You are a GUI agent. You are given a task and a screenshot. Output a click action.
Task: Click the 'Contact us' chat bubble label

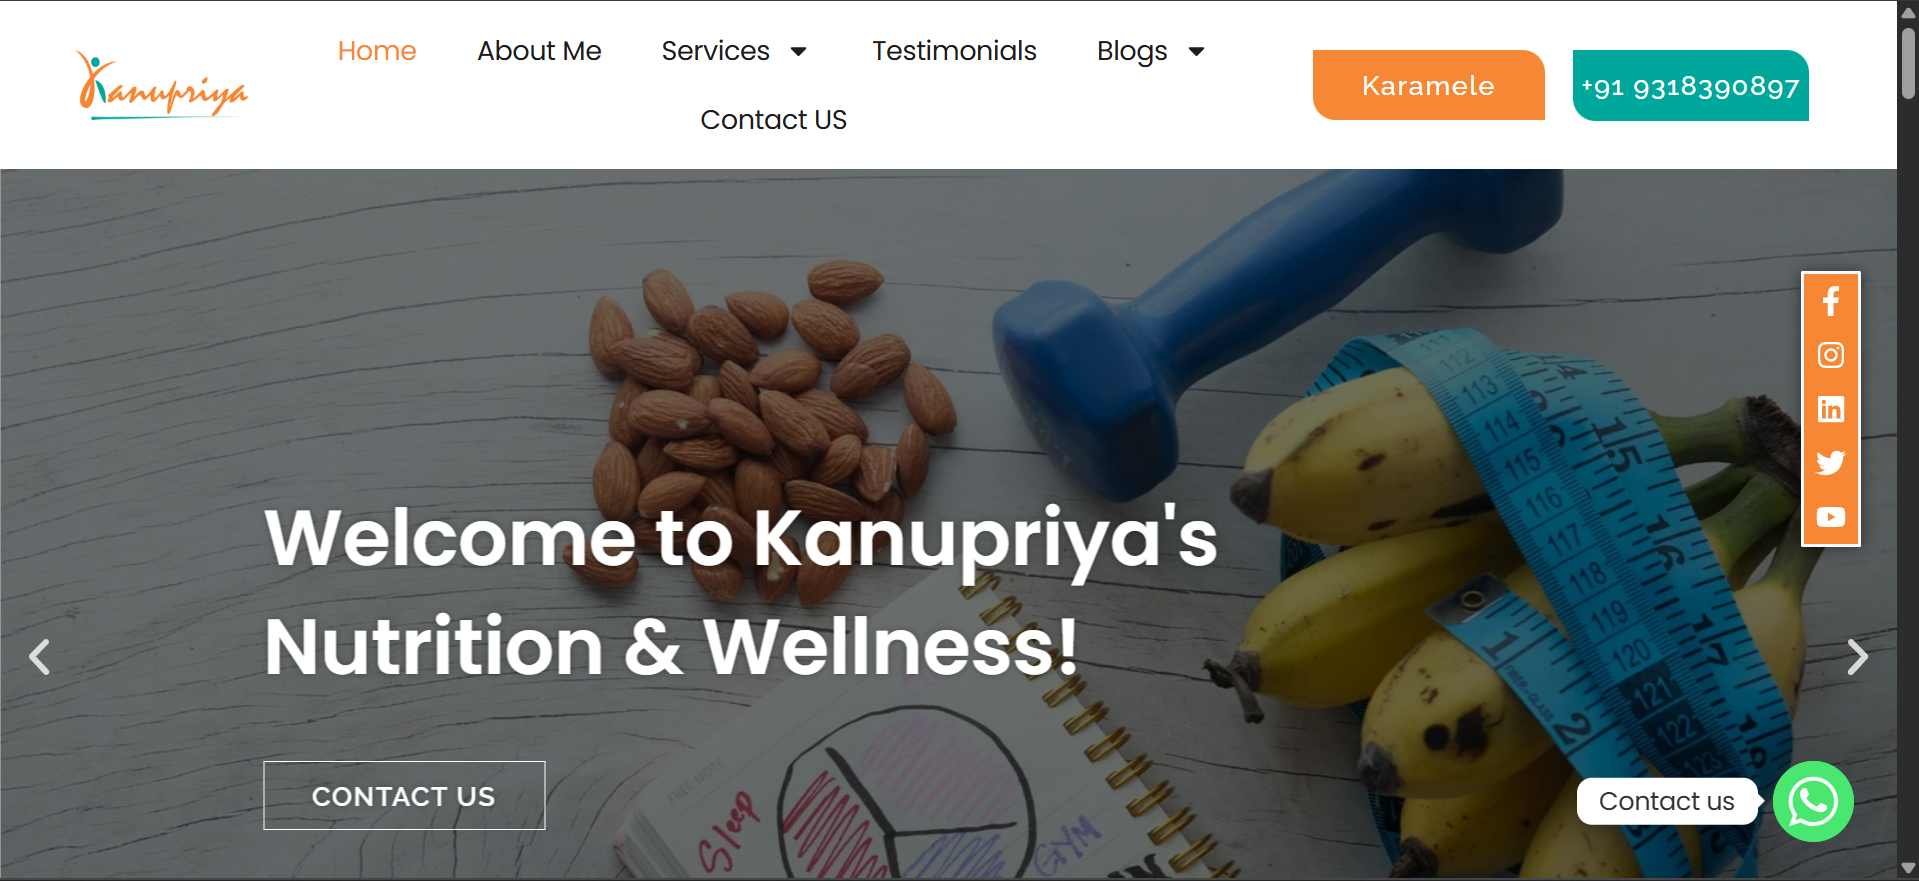coord(1666,801)
